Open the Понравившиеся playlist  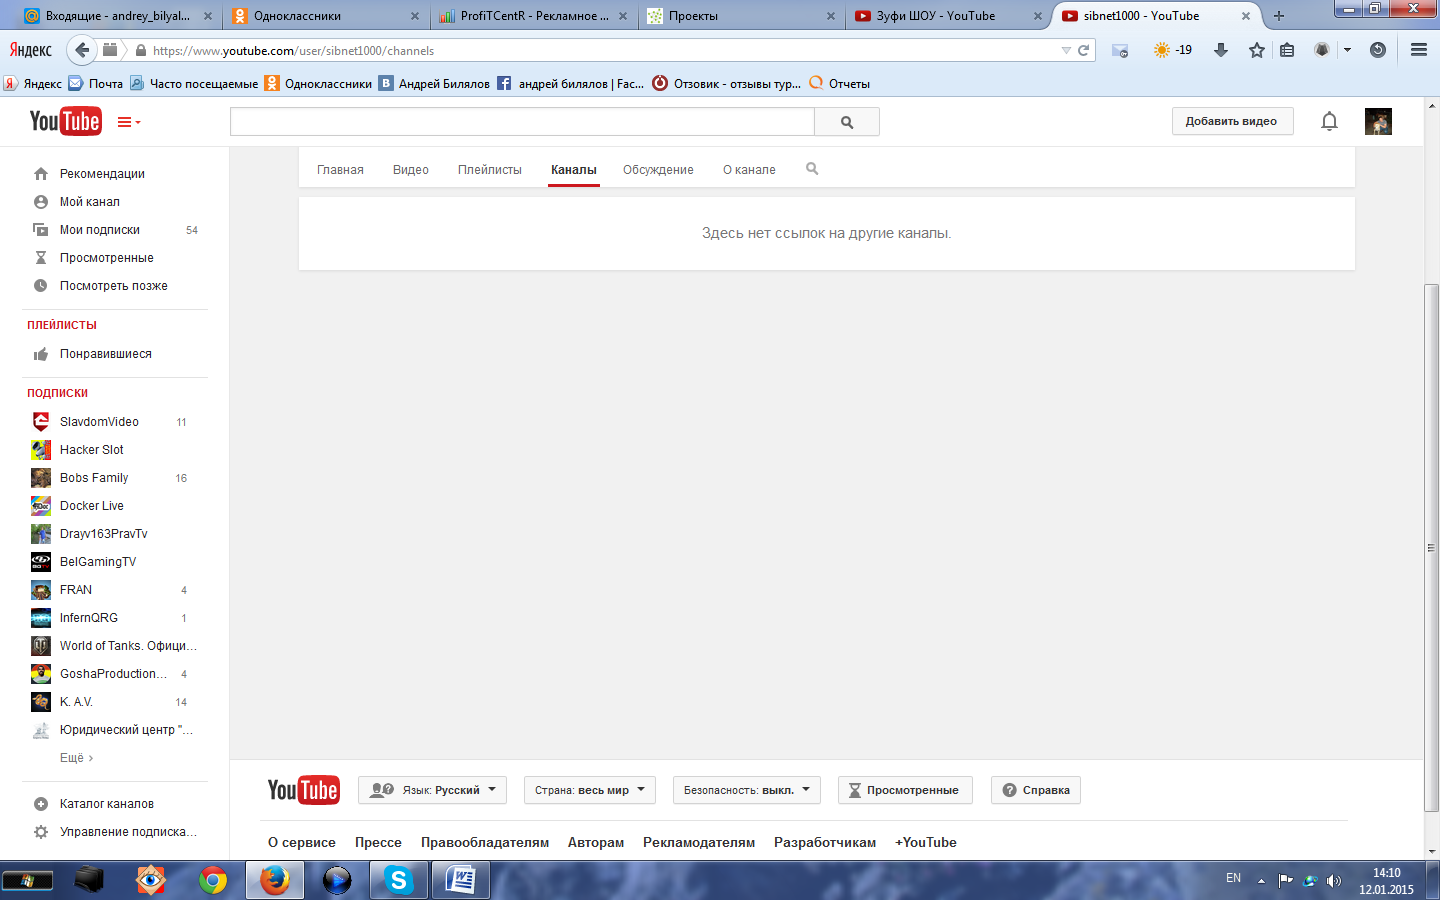[106, 354]
